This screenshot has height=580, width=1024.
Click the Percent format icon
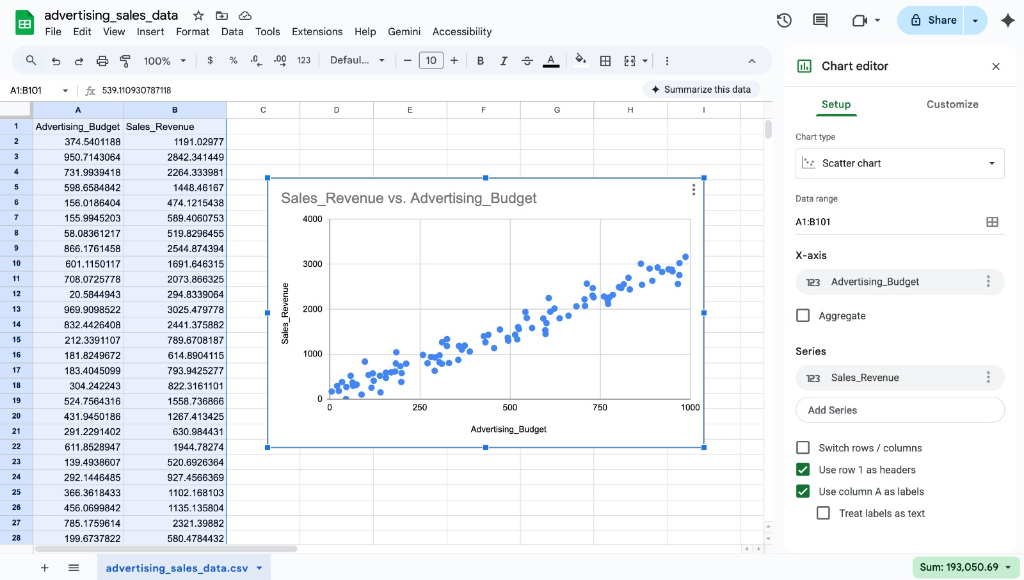(x=231, y=60)
